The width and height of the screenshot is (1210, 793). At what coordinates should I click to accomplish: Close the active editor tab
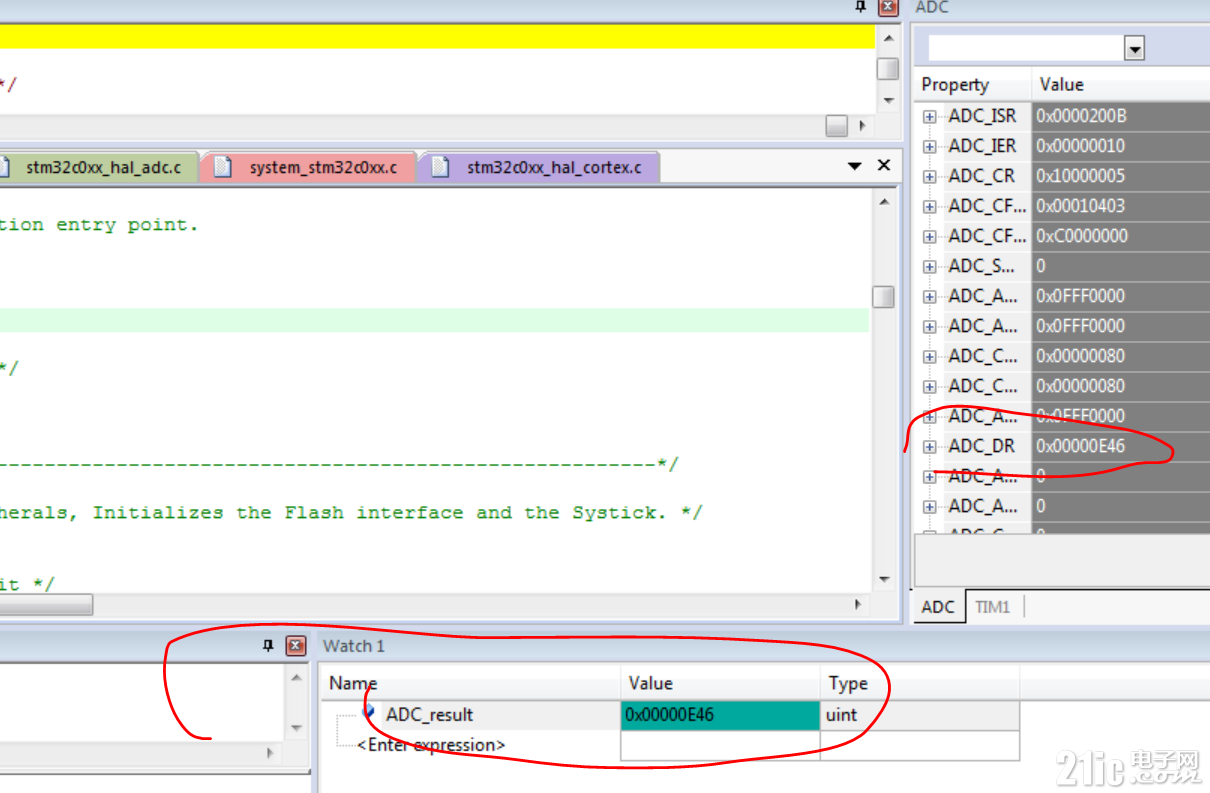884,165
